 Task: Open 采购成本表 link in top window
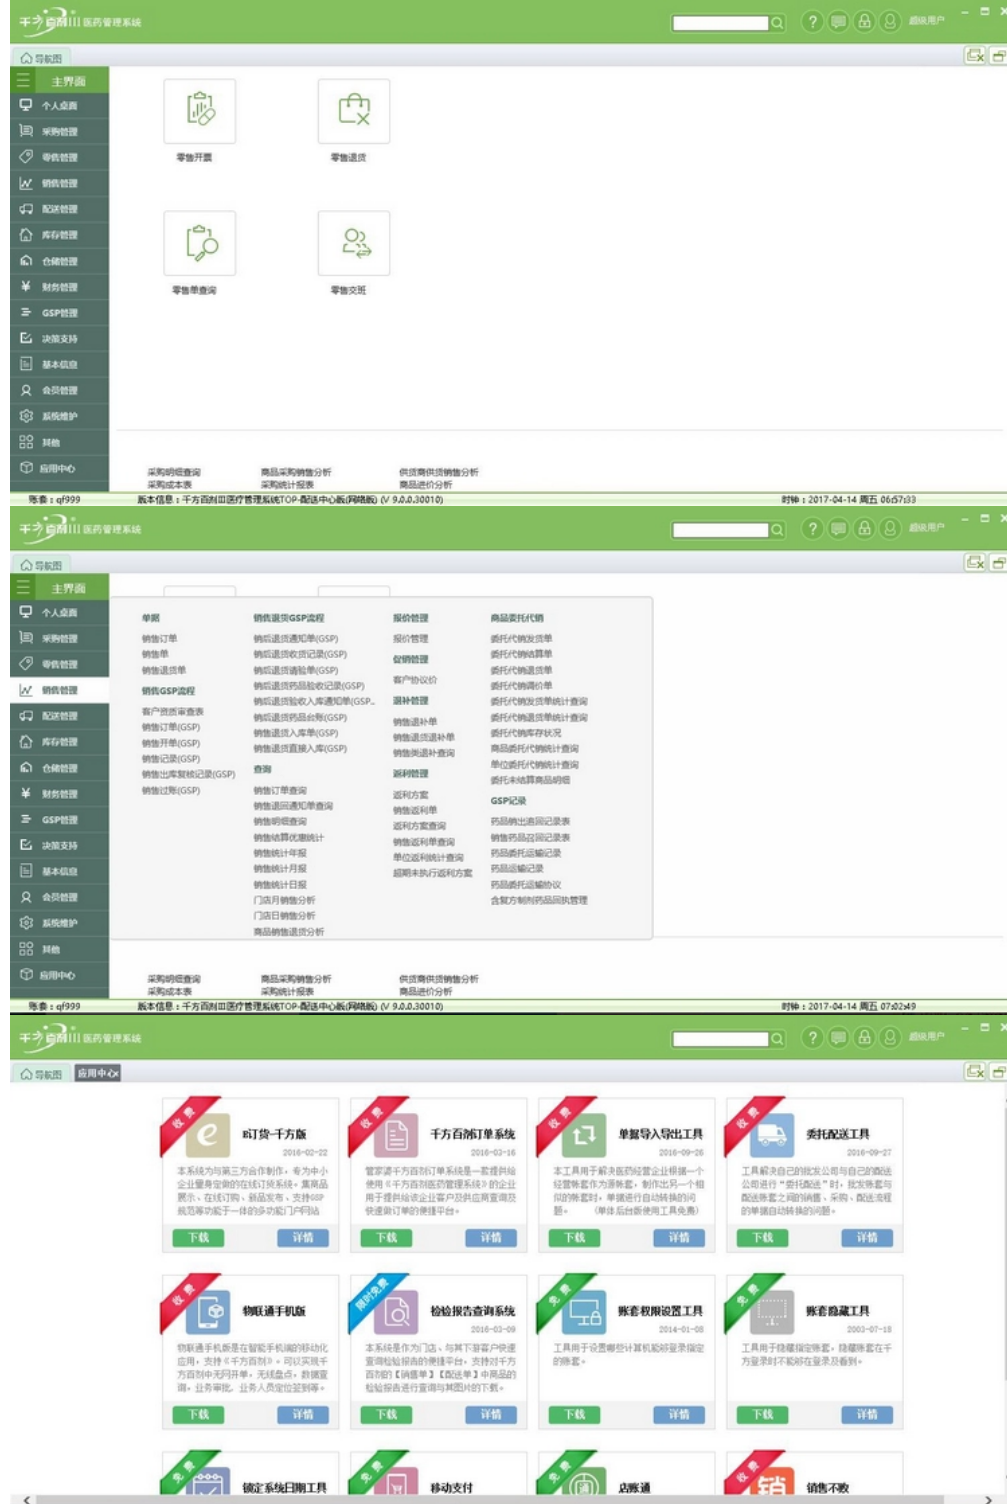(170, 485)
